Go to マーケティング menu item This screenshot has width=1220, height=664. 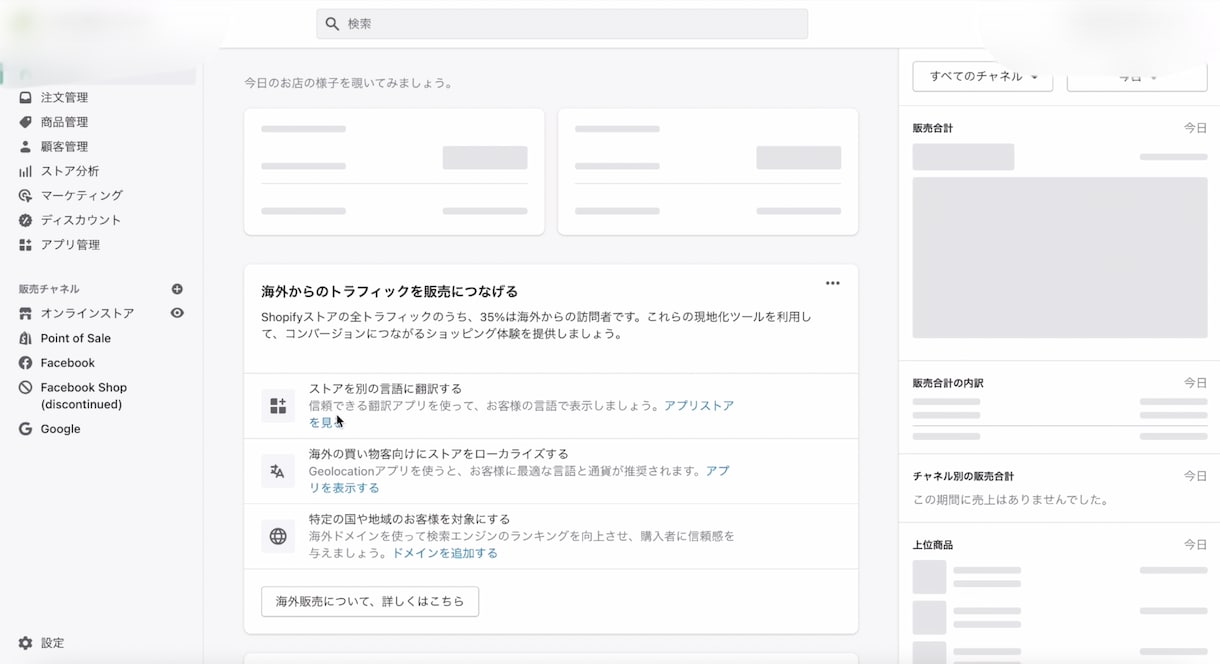pyautogui.click(x=82, y=195)
